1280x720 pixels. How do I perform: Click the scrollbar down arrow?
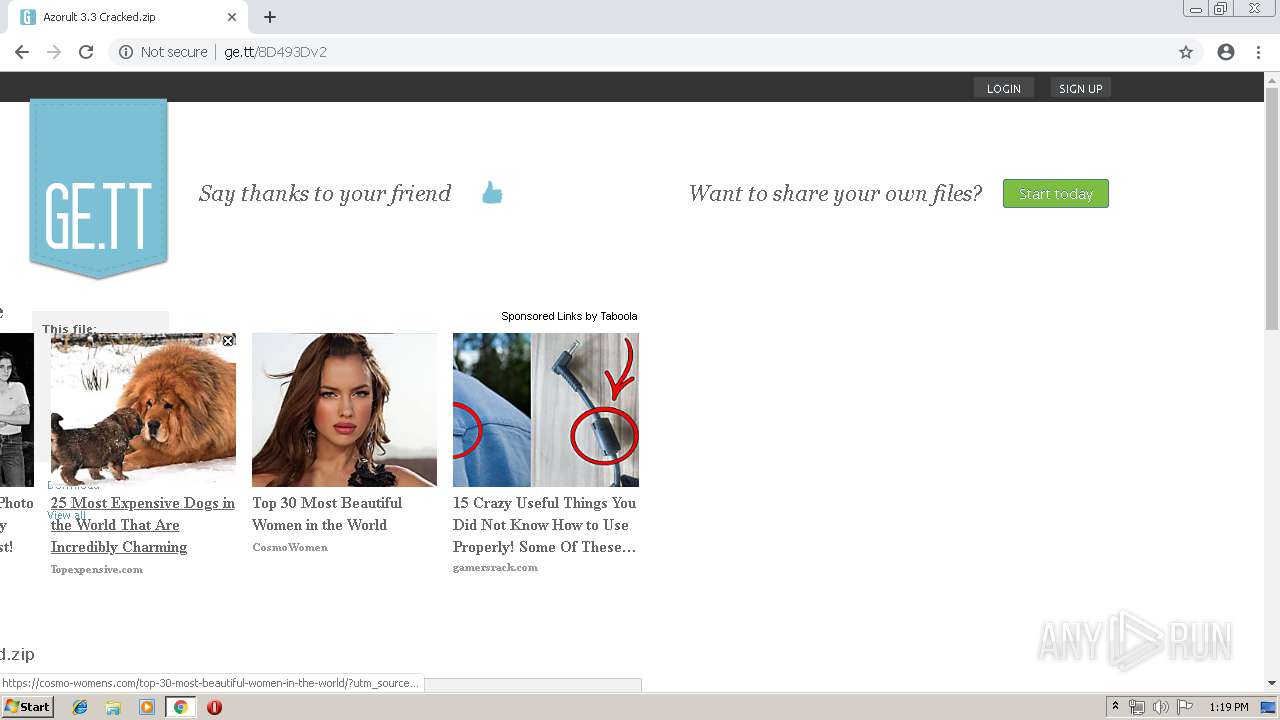(x=1272, y=683)
